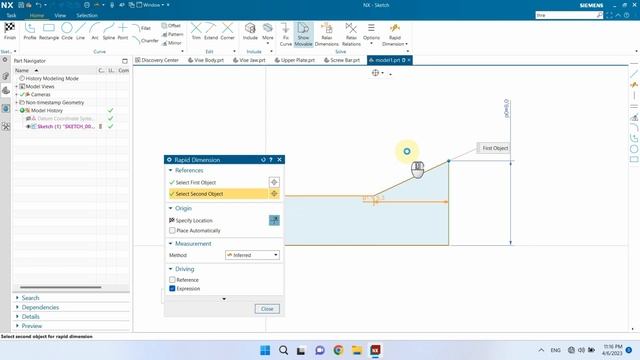
Task: Select the Profile curve tool
Action: tap(29, 31)
